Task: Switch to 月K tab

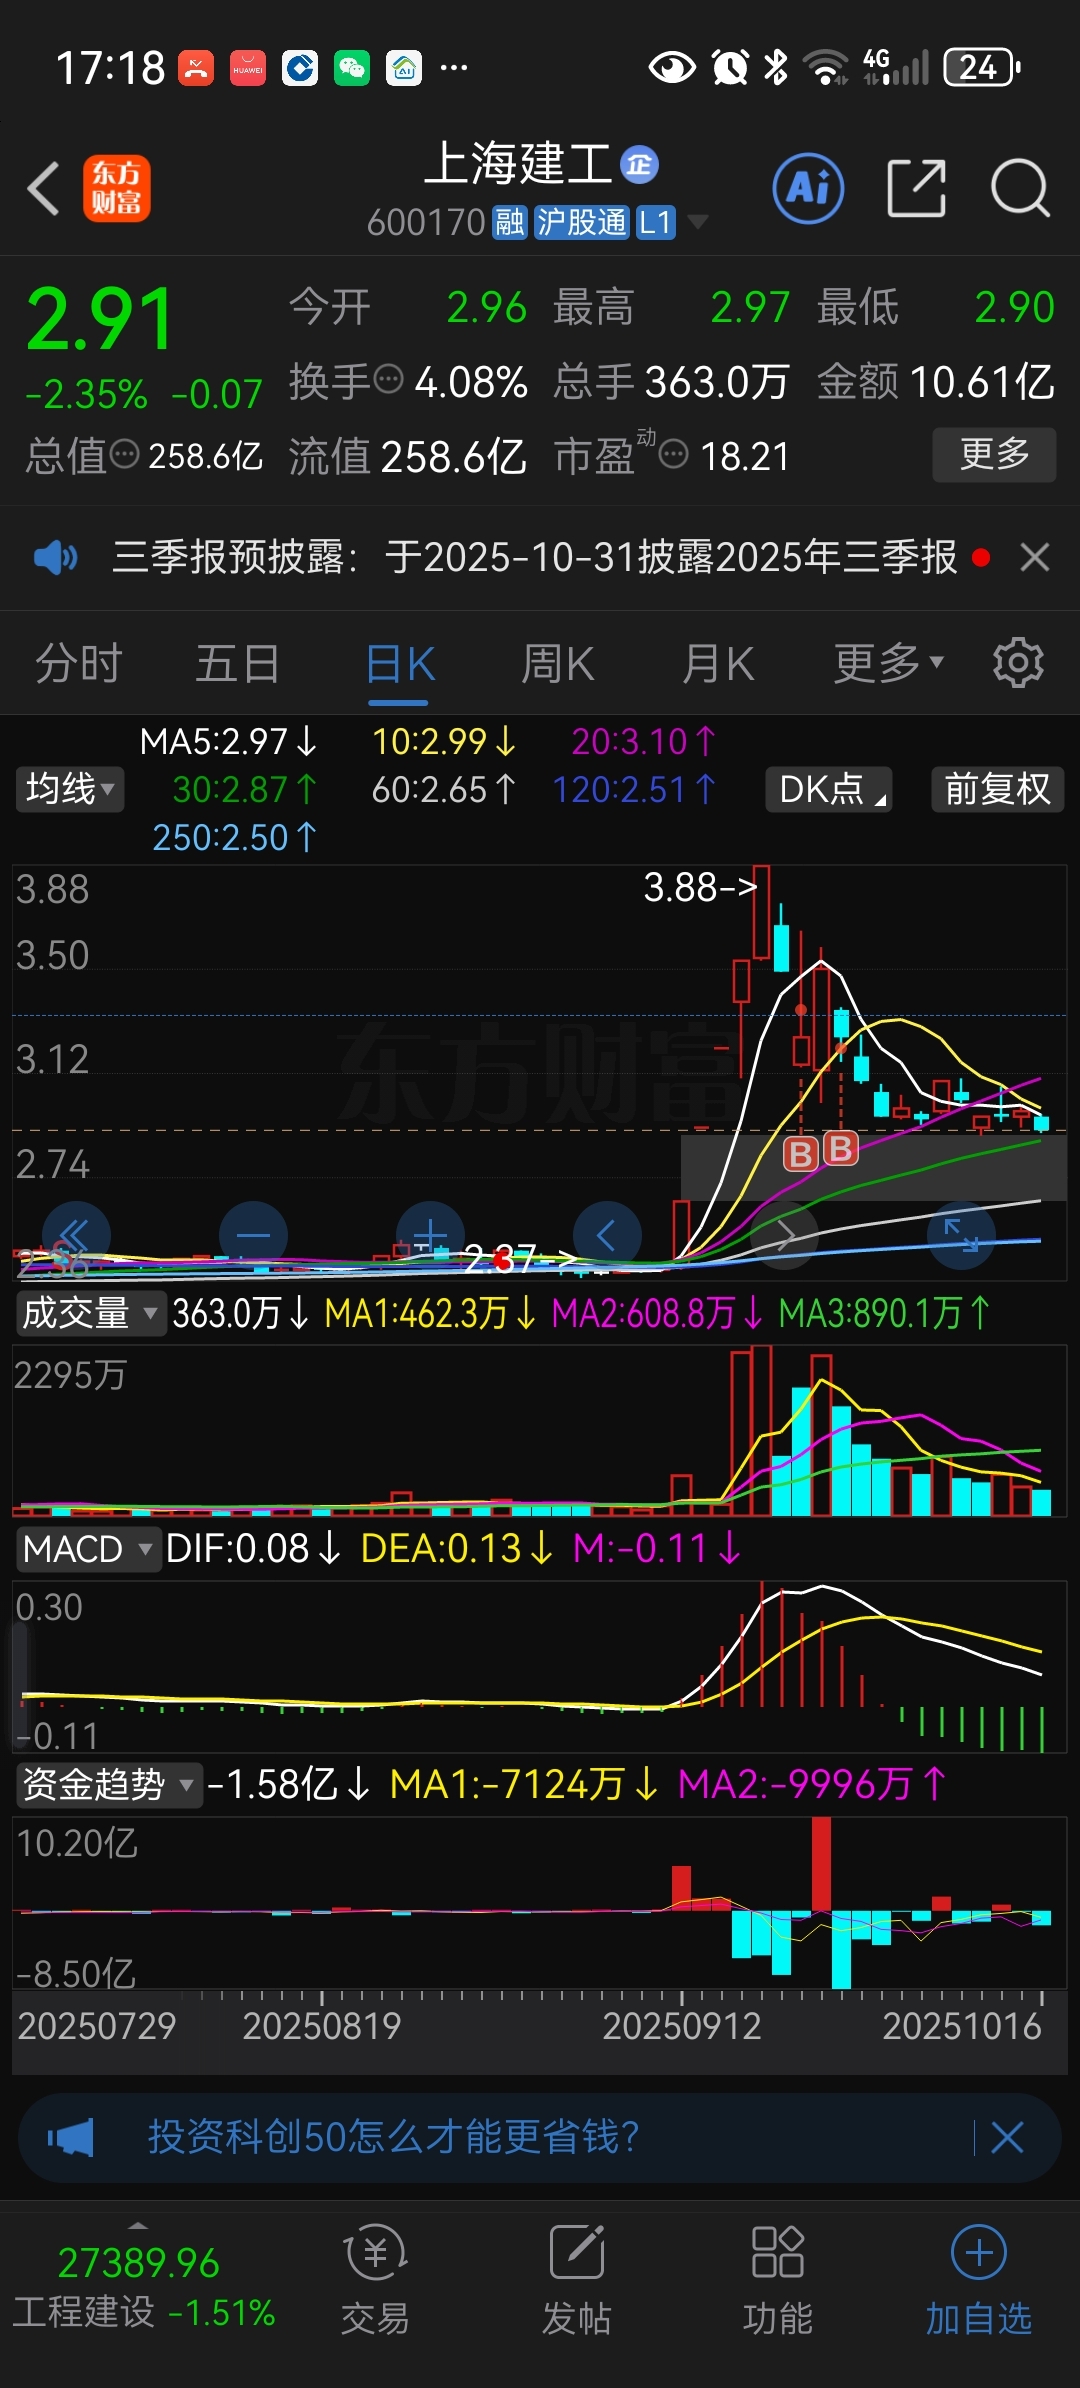Action: click(718, 663)
